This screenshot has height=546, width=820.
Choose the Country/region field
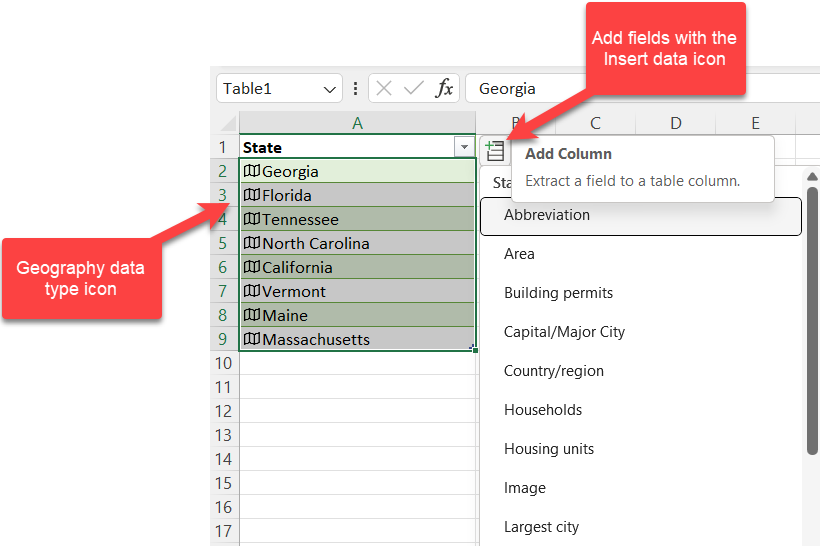click(641, 371)
